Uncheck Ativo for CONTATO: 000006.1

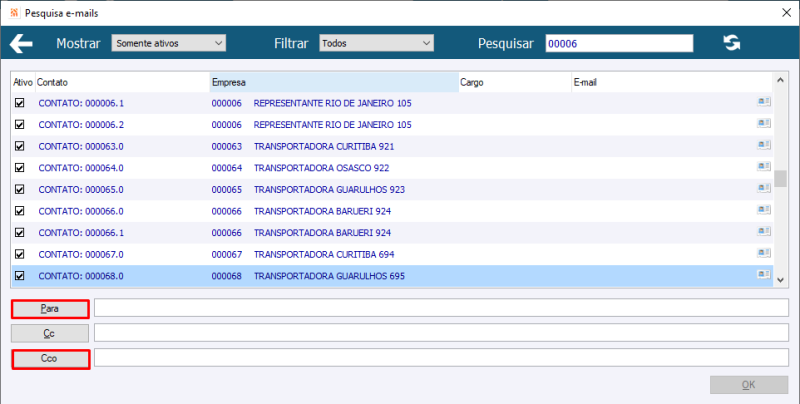pyautogui.click(x=19, y=103)
